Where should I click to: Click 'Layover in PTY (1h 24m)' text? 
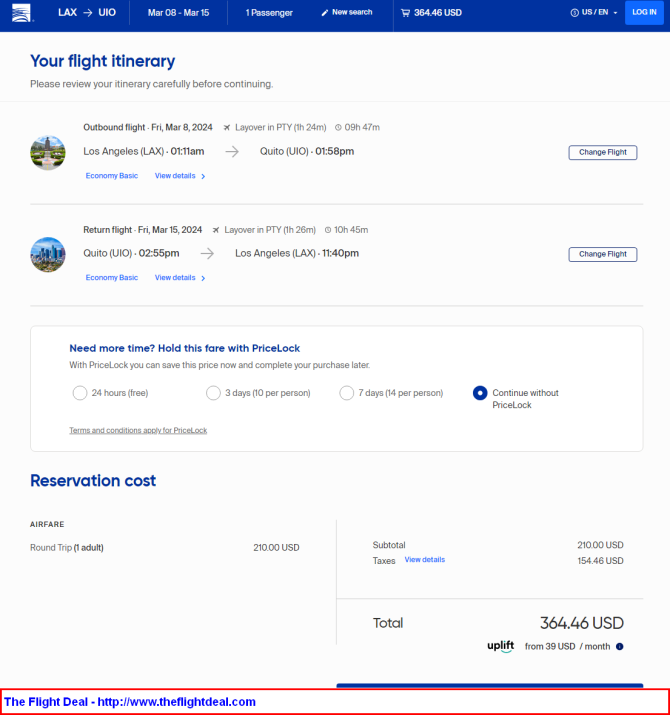281,128
